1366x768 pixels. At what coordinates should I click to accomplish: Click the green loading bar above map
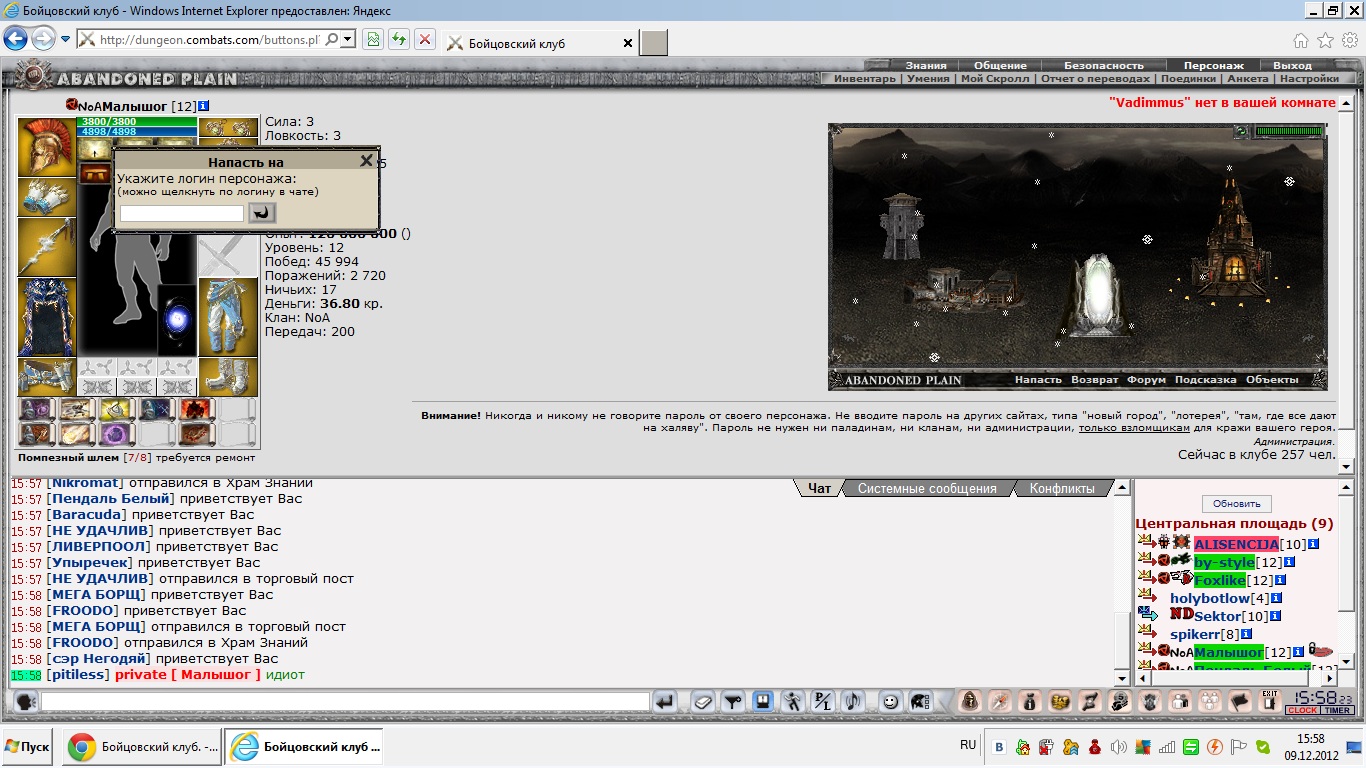pos(1289,131)
